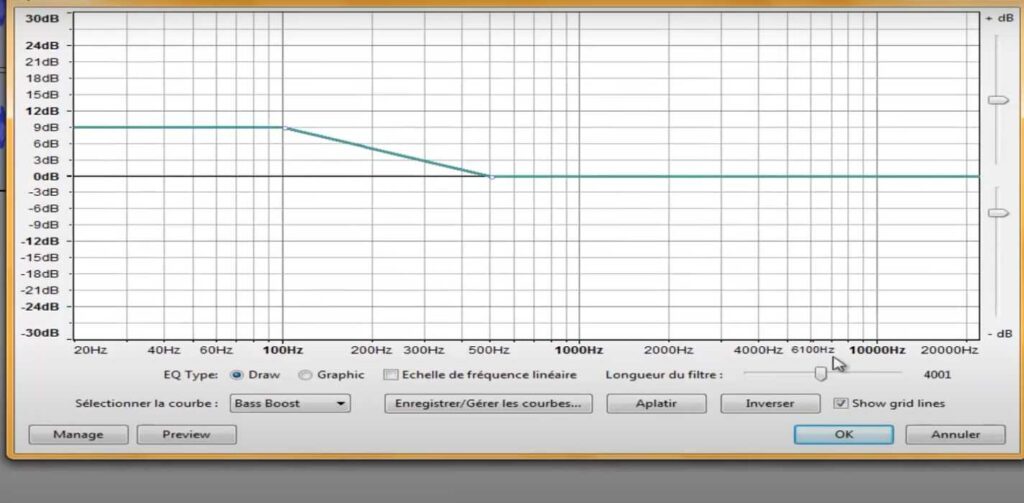
Task: Click the filter length value 4001
Action: pyautogui.click(x=937, y=375)
